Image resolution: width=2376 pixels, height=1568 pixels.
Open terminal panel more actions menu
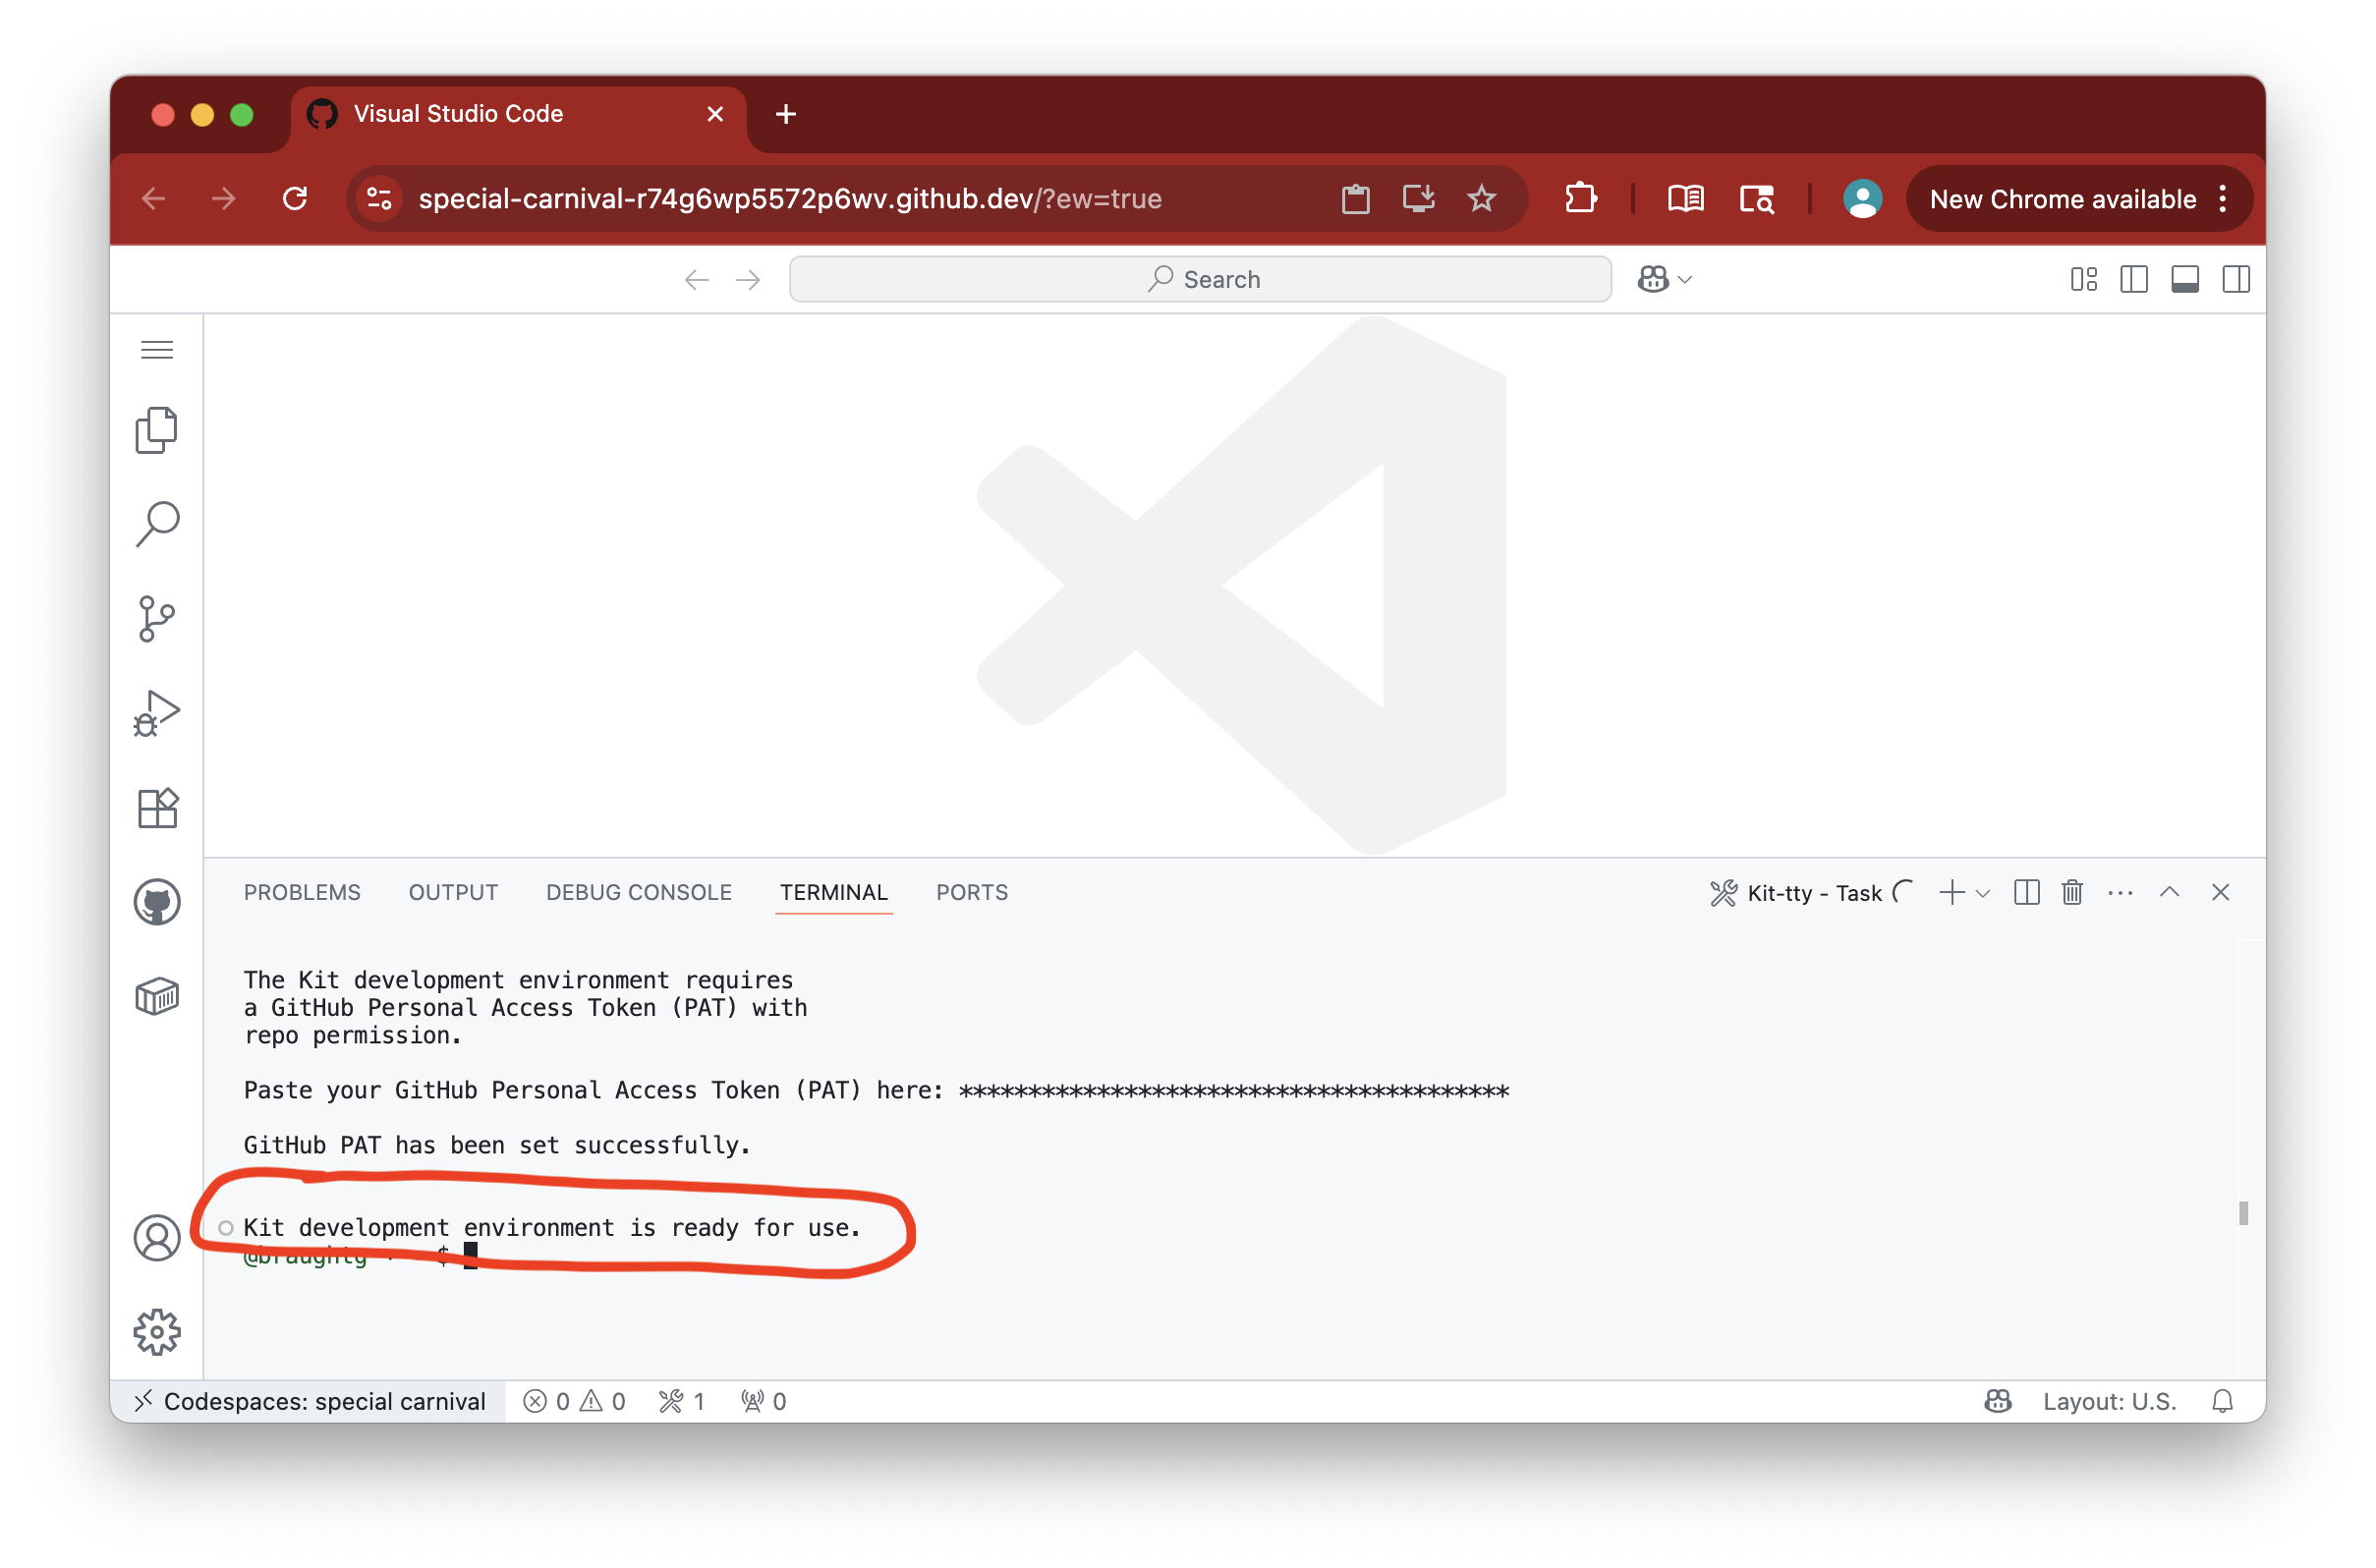(x=2119, y=892)
